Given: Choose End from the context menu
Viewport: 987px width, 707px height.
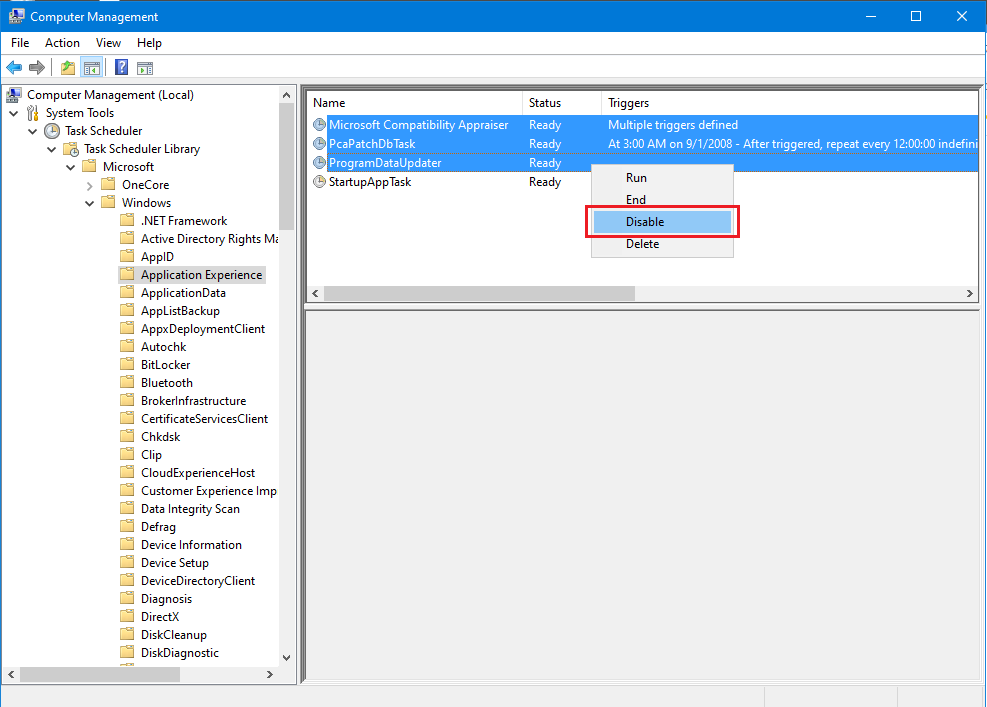Looking at the screenshot, I should tap(662, 200).
